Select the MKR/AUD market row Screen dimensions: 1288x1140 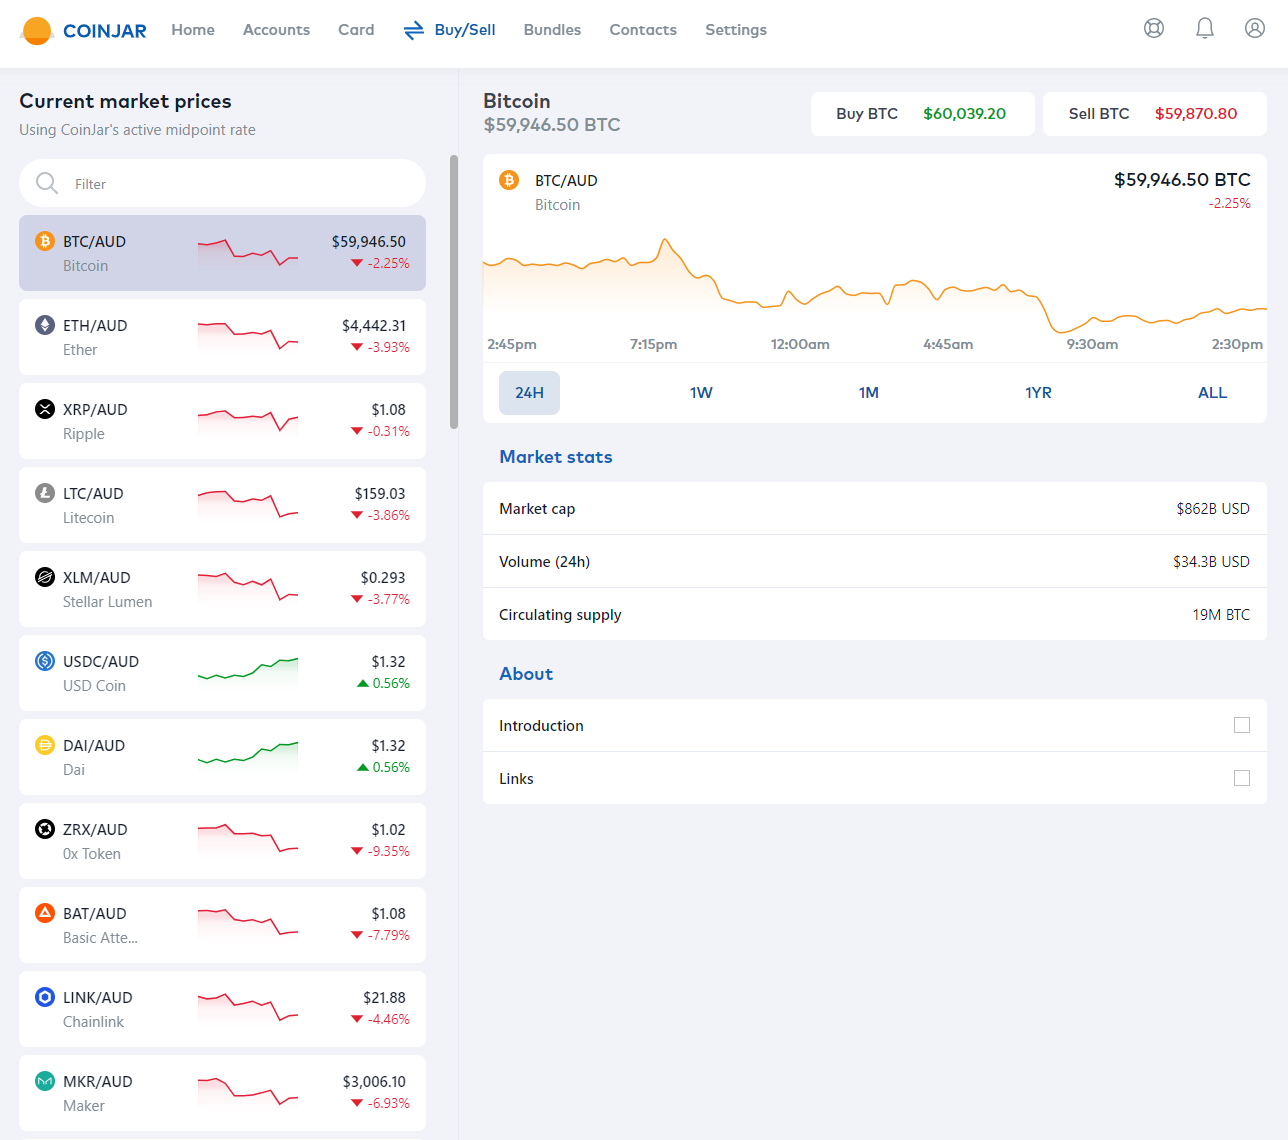(x=222, y=1093)
